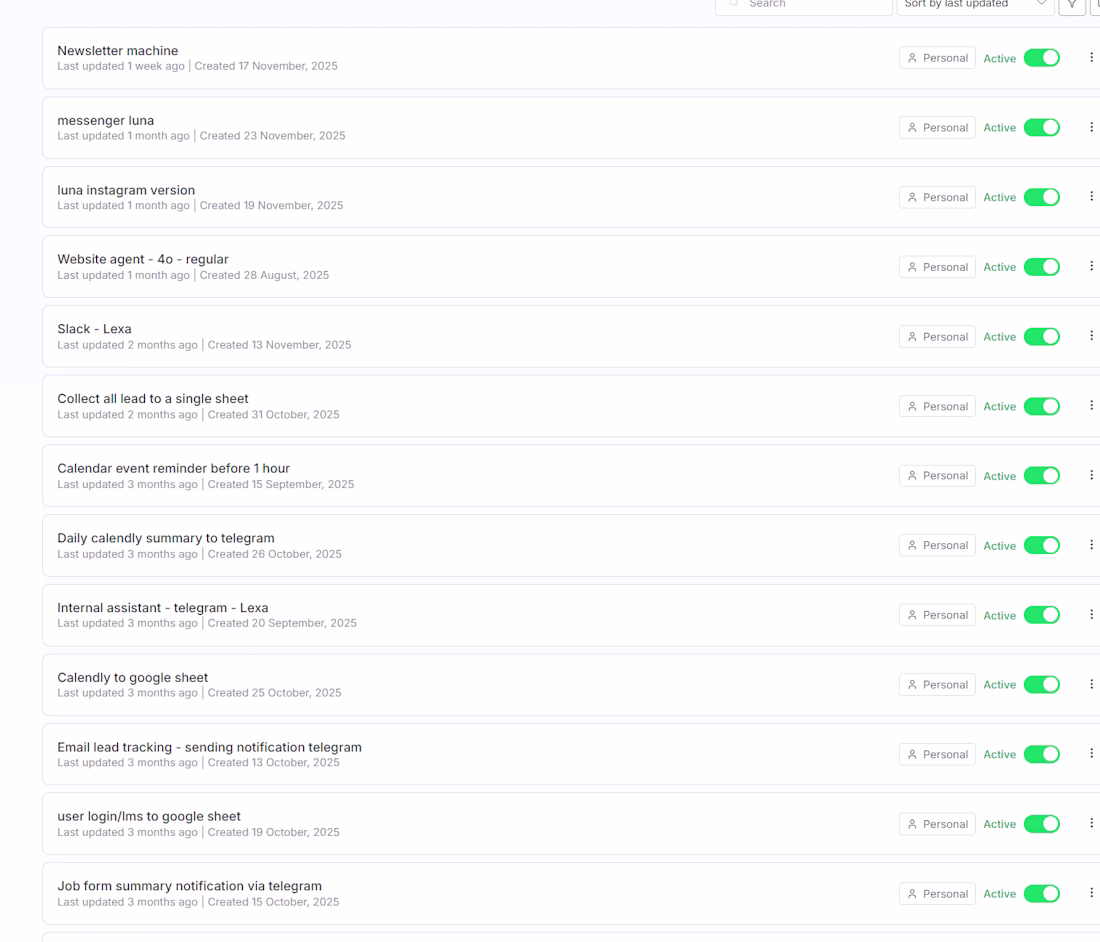The height and width of the screenshot is (942, 1100).
Task: Open options for Internal assistant - telegram - Lexa
Action: point(1091,614)
